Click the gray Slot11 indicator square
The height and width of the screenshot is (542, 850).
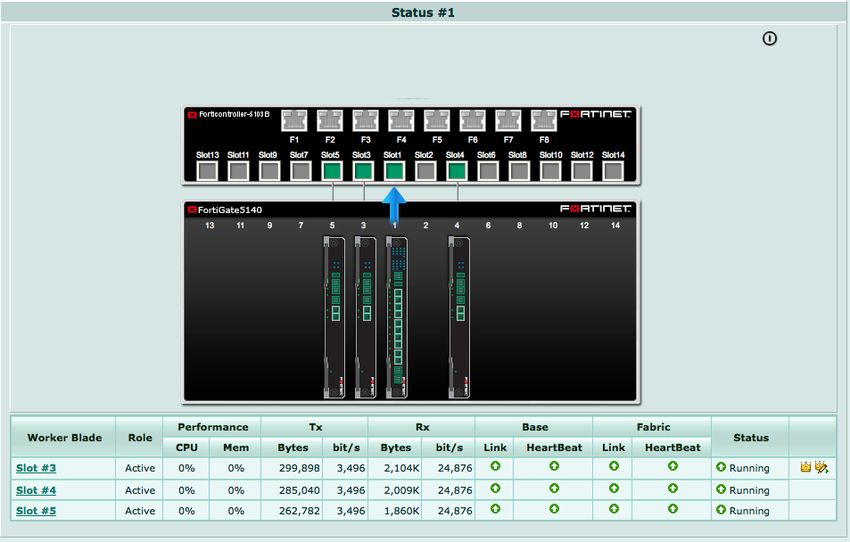coord(238,171)
